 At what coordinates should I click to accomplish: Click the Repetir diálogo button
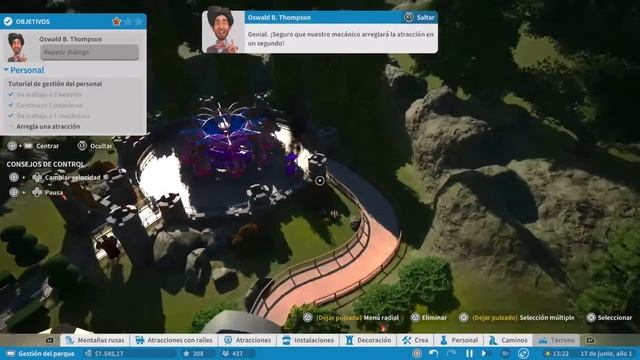click(x=89, y=52)
